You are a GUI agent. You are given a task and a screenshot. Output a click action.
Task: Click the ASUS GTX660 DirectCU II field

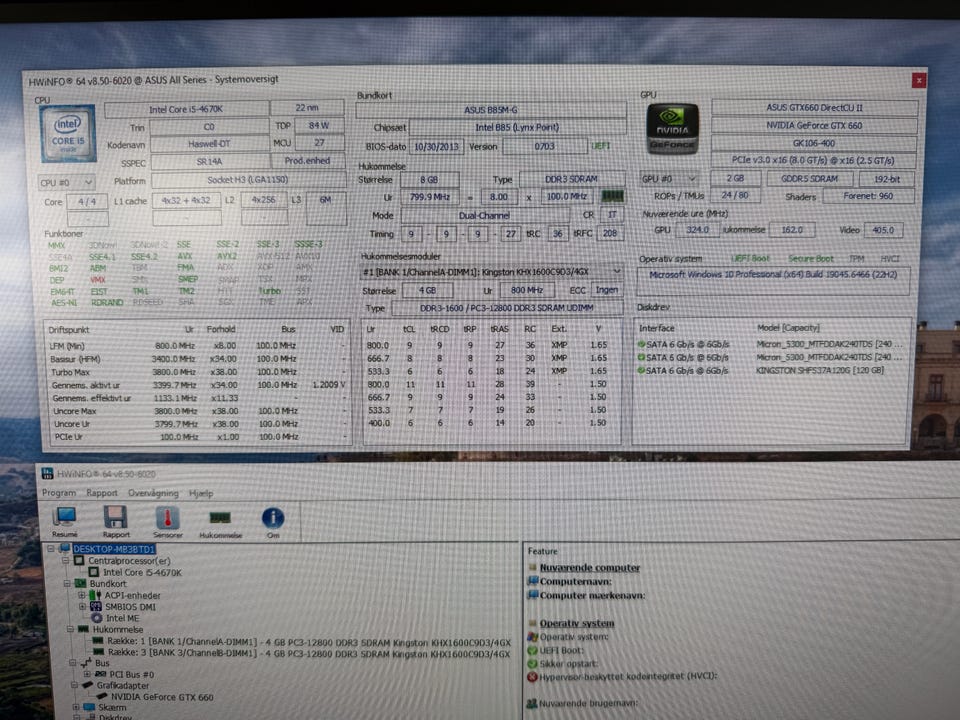click(x=814, y=108)
